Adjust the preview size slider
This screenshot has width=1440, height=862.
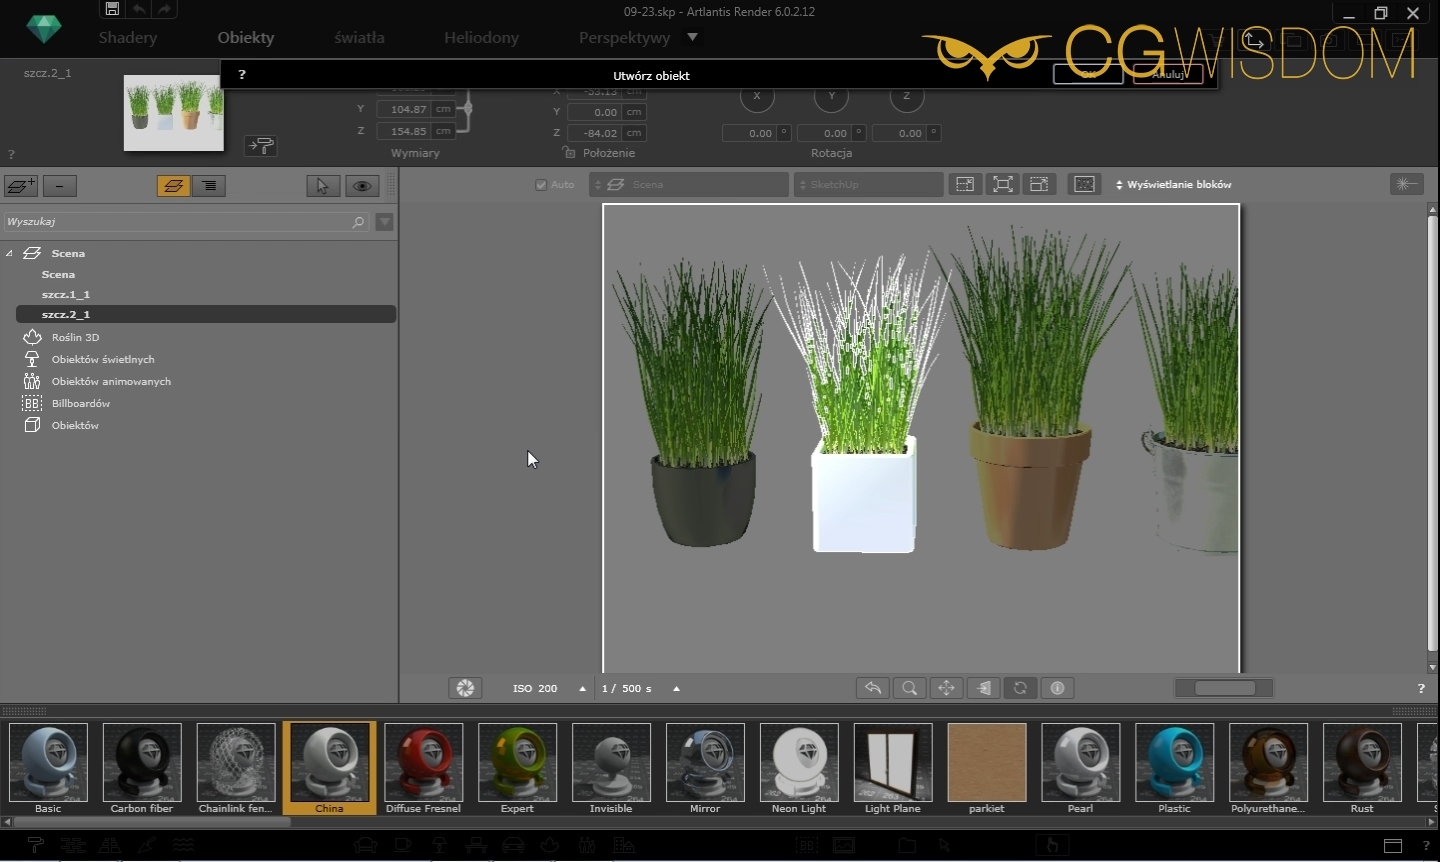[1224, 688]
